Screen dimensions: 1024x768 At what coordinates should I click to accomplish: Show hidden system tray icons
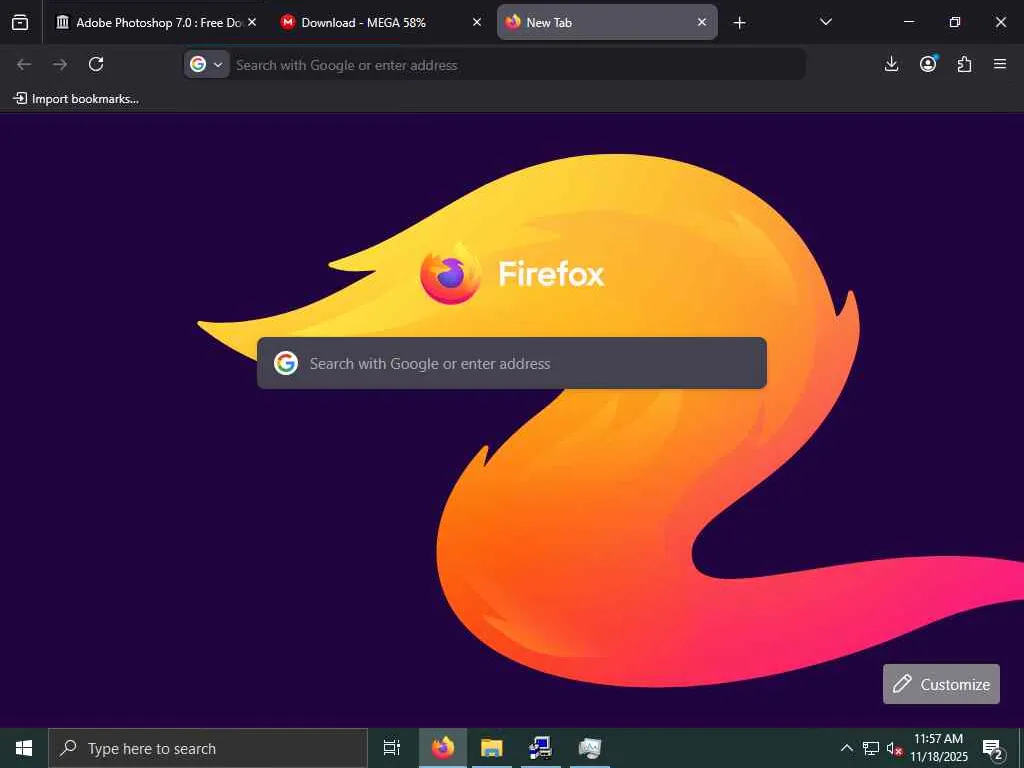846,748
